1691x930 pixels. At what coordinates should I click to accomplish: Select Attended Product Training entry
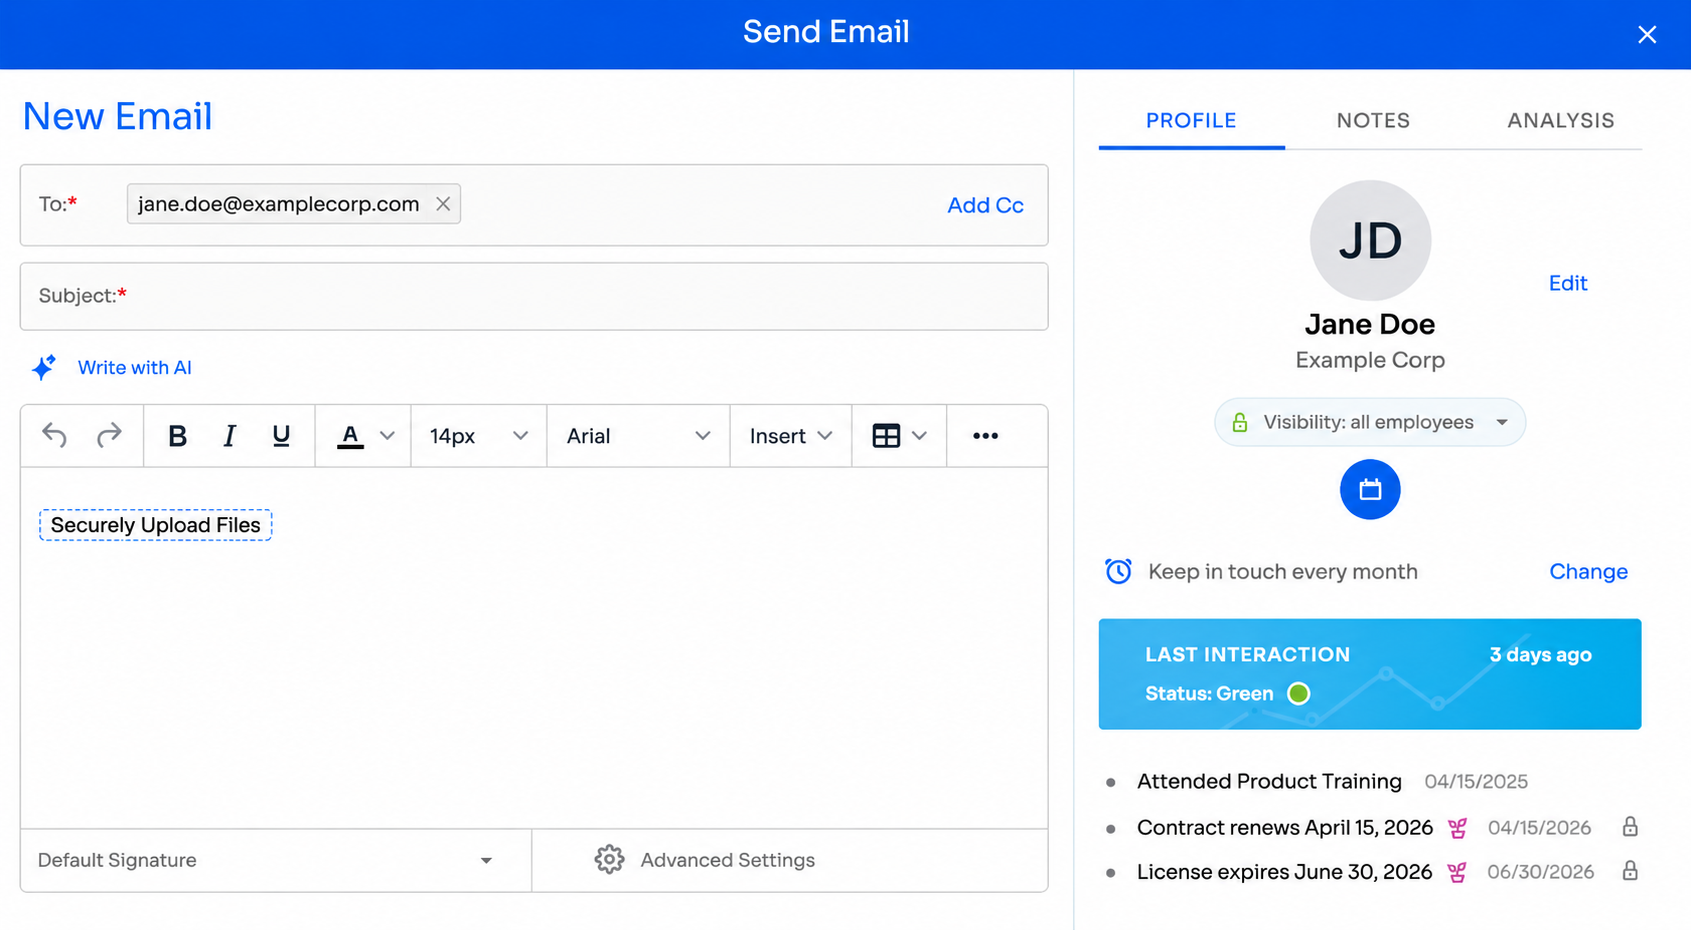click(x=1269, y=782)
